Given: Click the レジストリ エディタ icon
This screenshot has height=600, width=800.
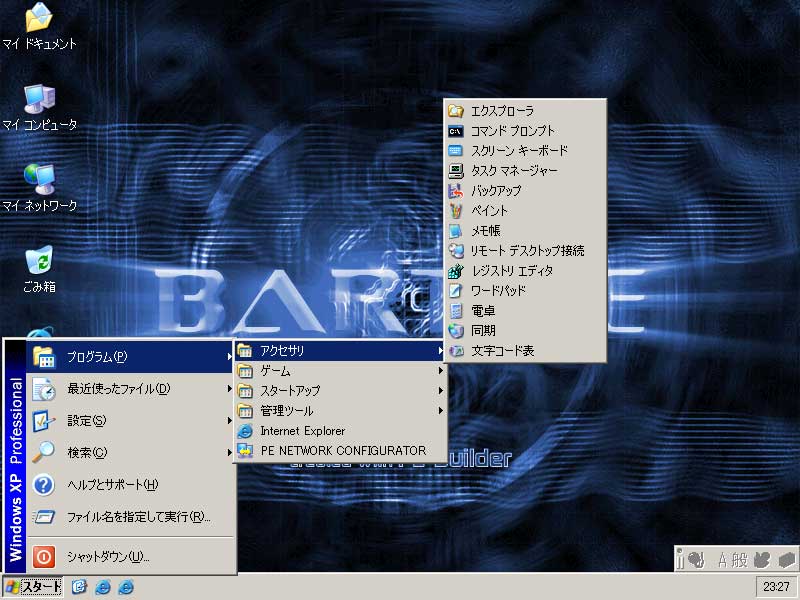Looking at the screenshot, I should tap(456, 271).
